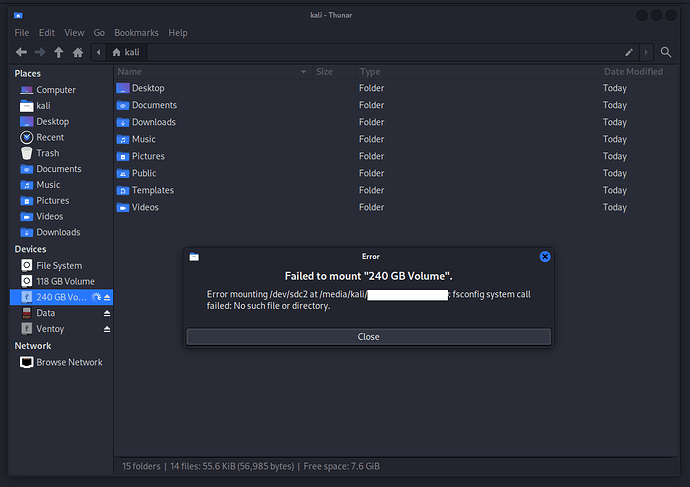Go to parent folder up arrow
The width and height of the screenshot is (690, 487).
[x=59, y=52]
